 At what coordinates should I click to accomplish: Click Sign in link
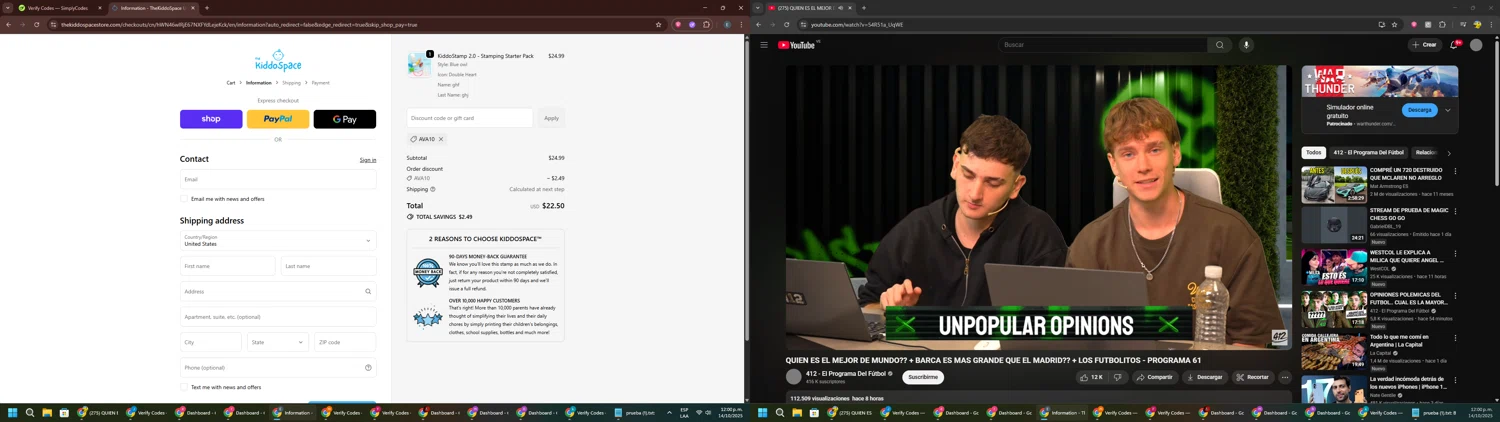(x=368, y=160)
